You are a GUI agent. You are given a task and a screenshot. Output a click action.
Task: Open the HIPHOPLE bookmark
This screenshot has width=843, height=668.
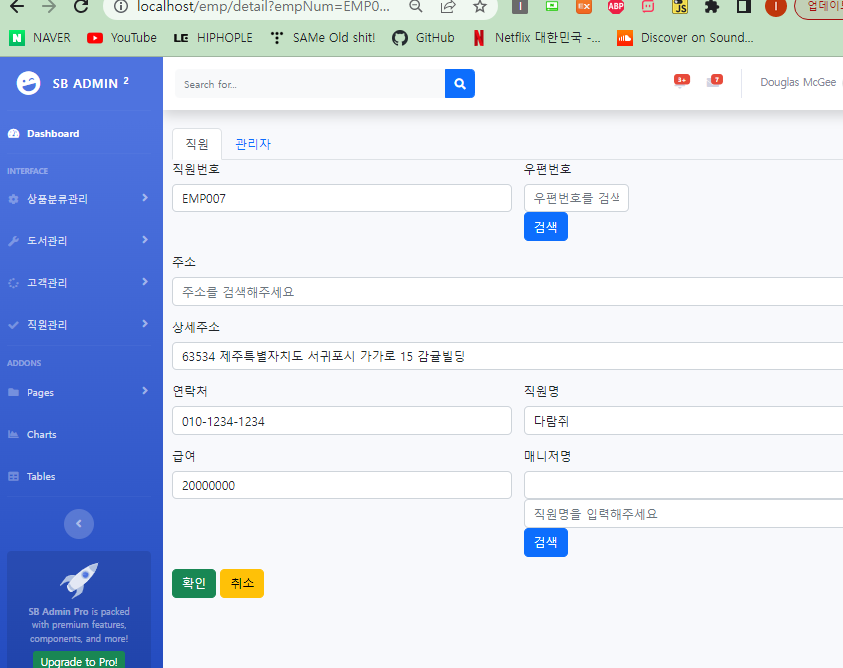tap(213, 38)
